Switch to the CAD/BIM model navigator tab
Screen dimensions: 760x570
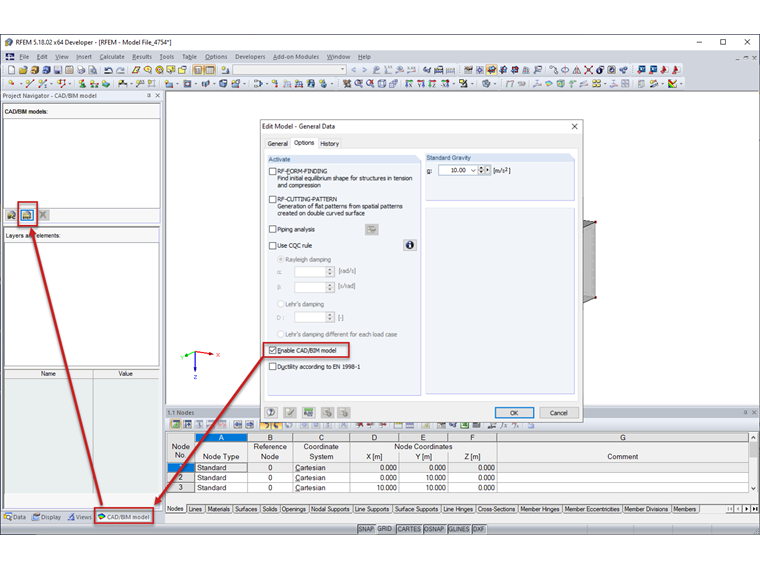pos(124,517)
